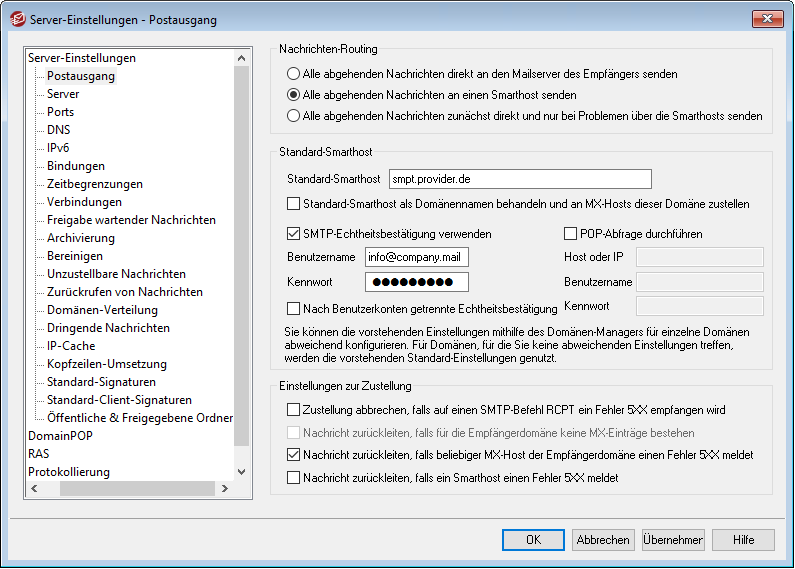Screen dimensions: 795x569
Task: Go to Archivierung settings page
Action: coord(80,238)
